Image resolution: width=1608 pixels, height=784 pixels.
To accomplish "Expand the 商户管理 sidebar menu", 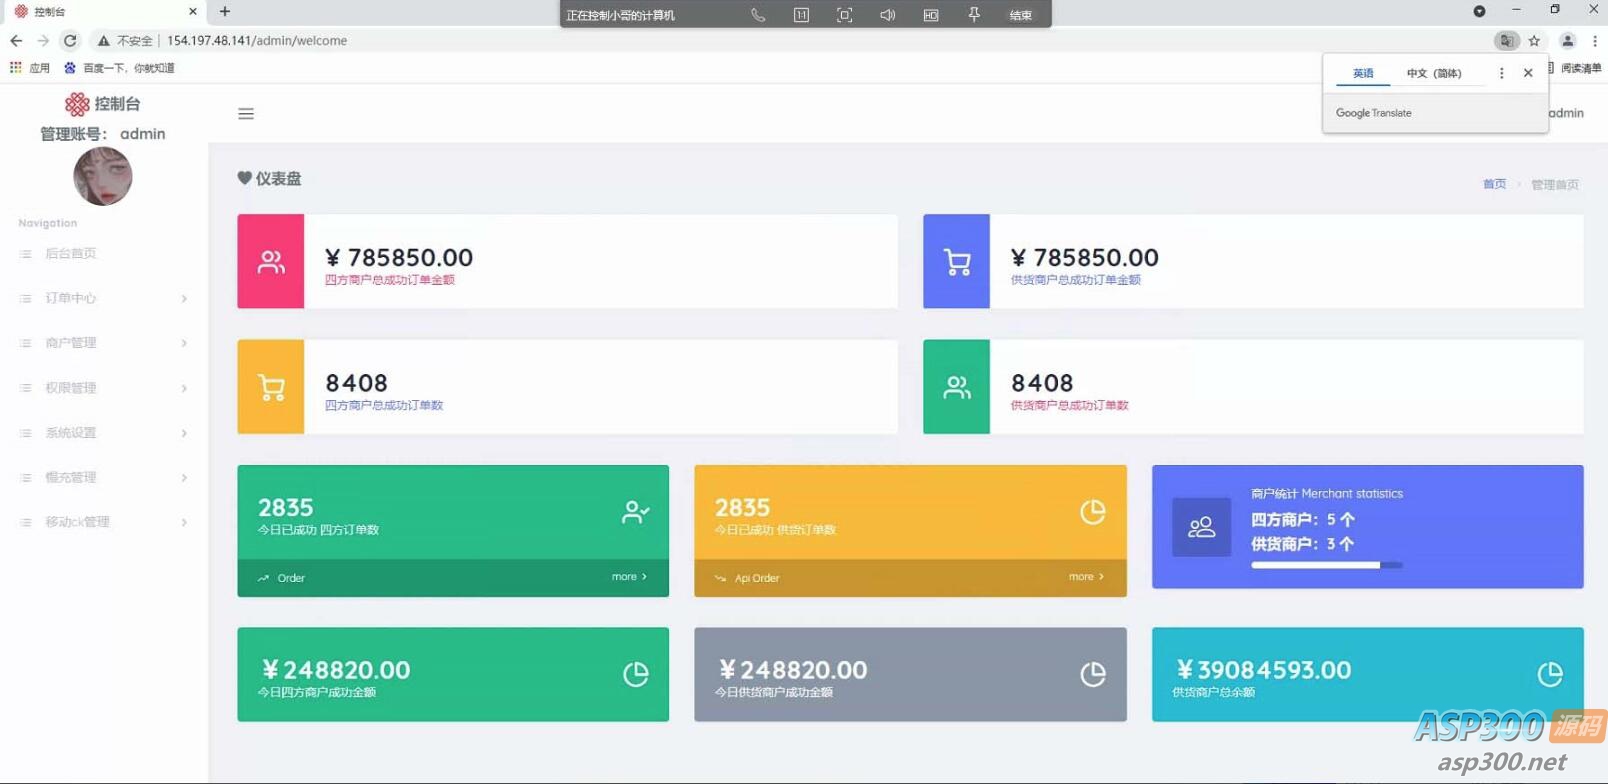I will [x=102, y=343].
